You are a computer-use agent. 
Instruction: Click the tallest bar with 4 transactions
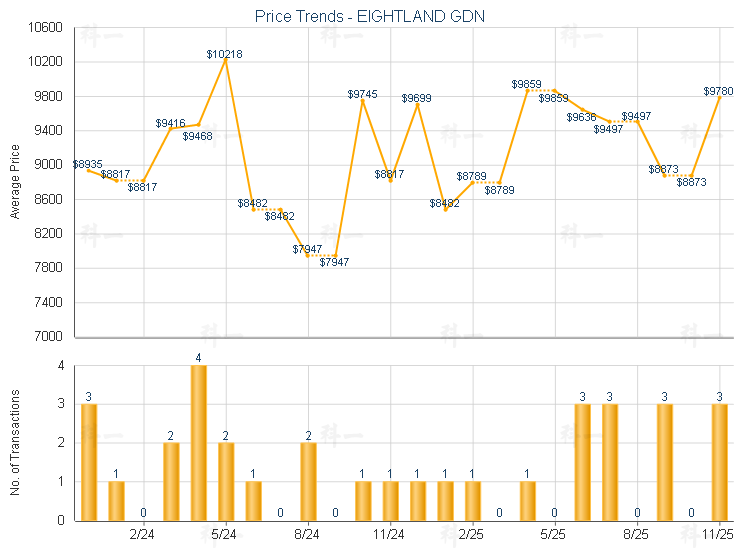click(x=199, y=442)
